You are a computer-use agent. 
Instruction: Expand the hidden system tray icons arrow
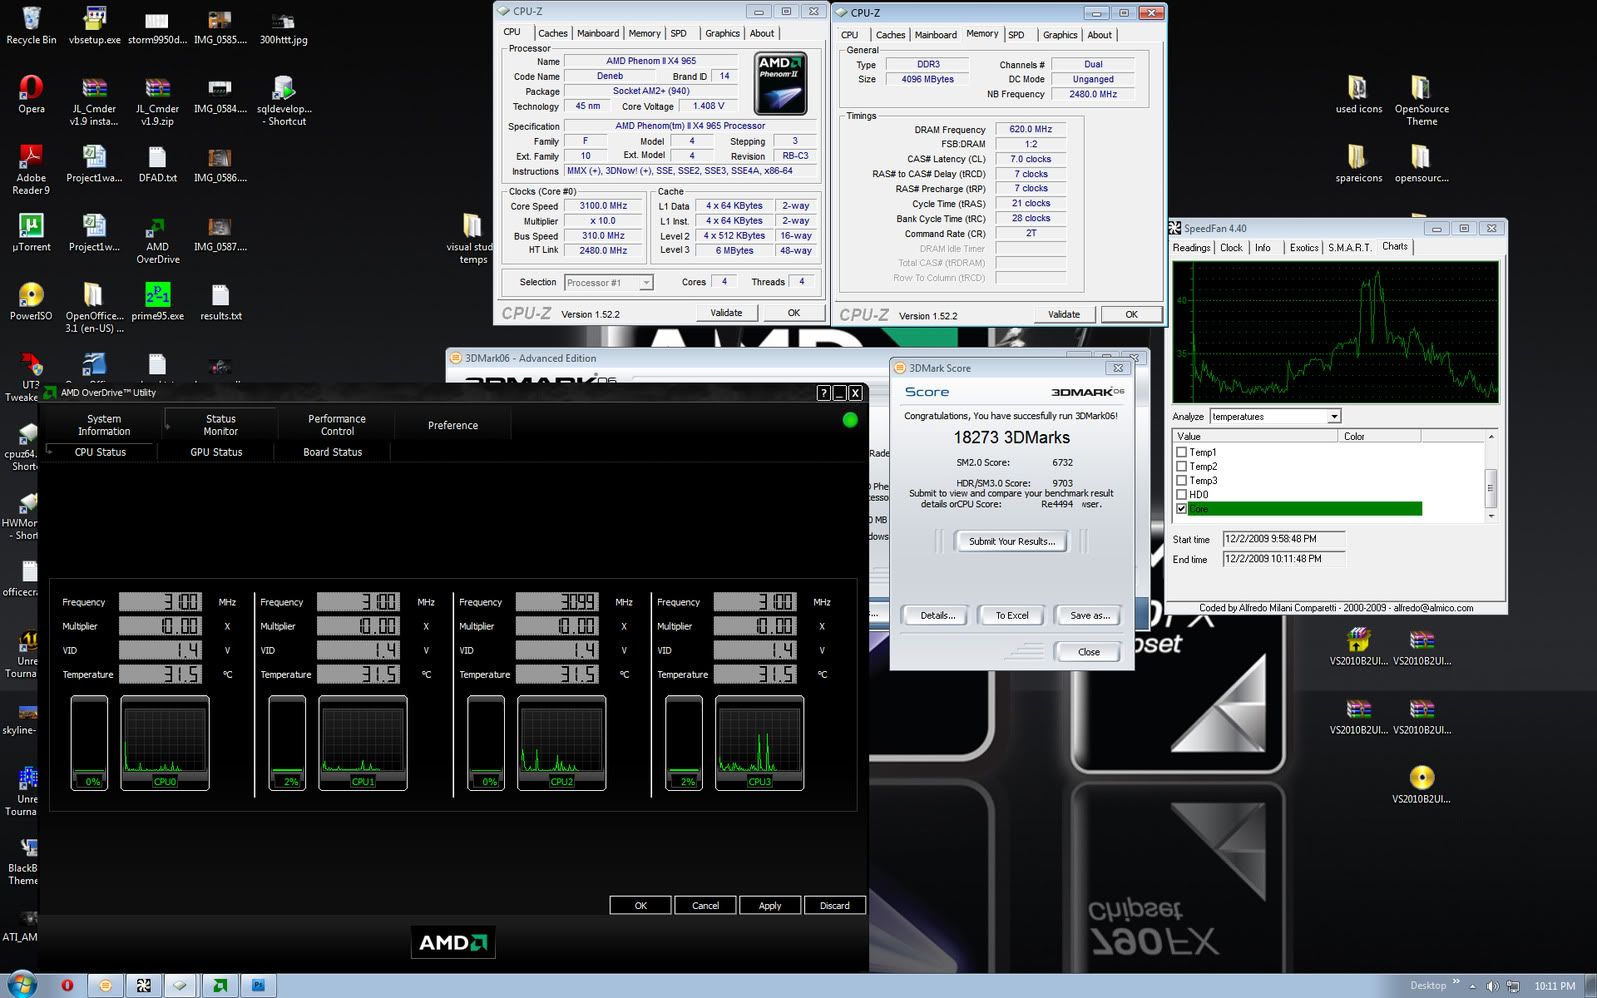1474,986
